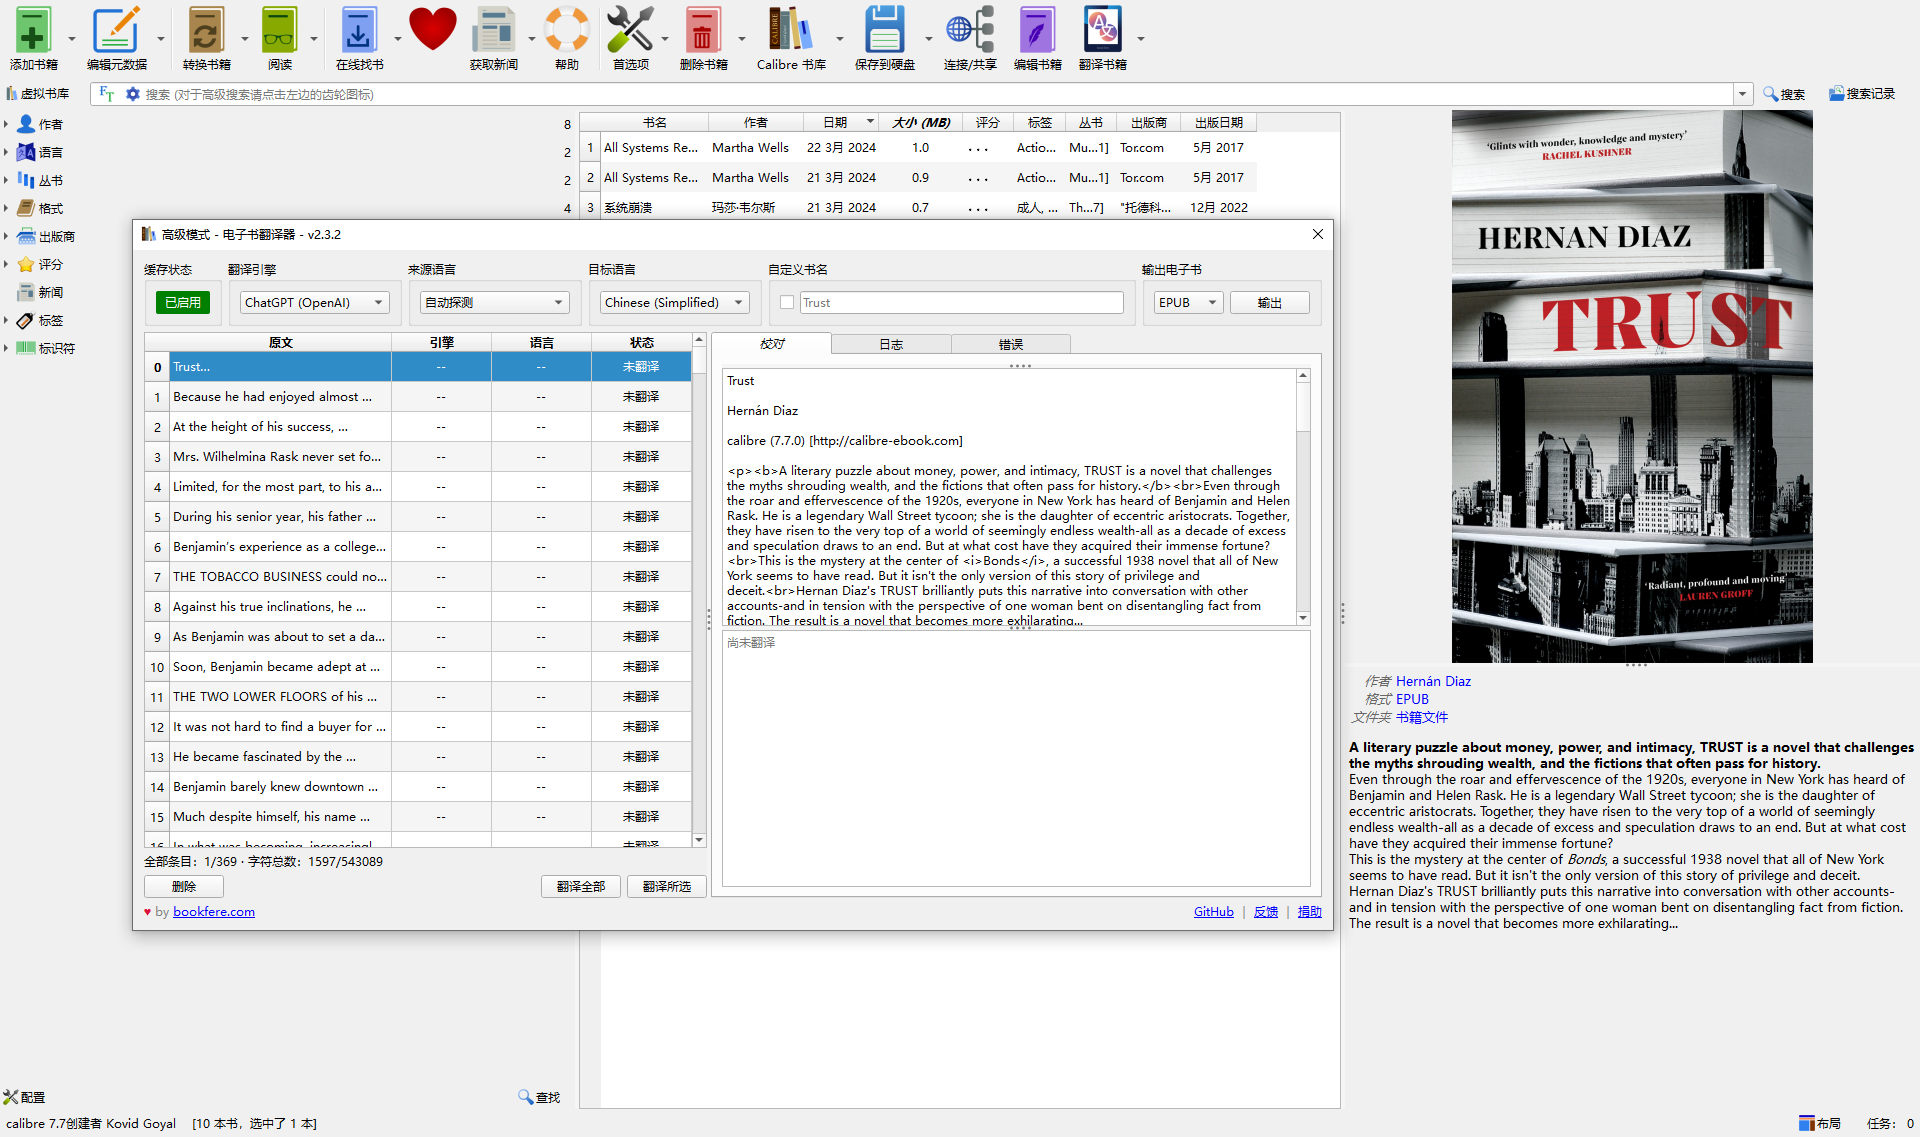The width and height of the screenshot is (1920, 1137).
Task: Click the Hernán Diaz author link
Action: point(1433,681)
